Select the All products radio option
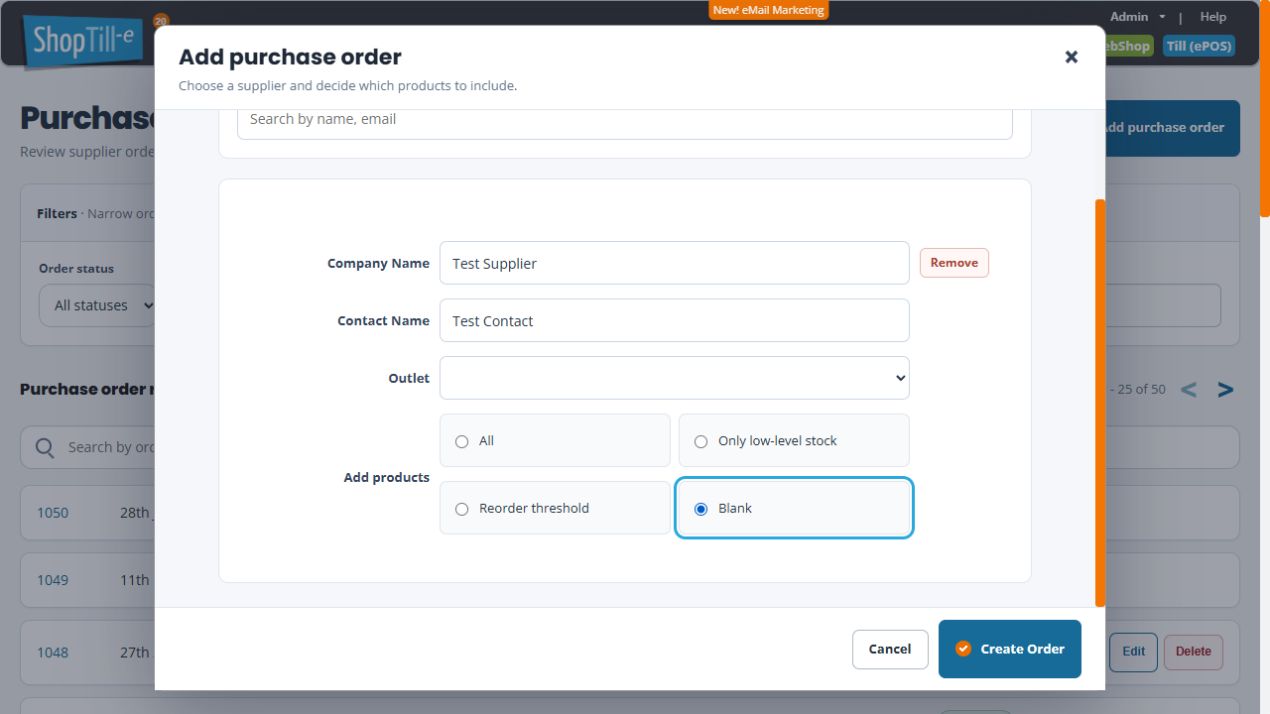The height and width of the screenshot is (714, 1270). point(555,441)
